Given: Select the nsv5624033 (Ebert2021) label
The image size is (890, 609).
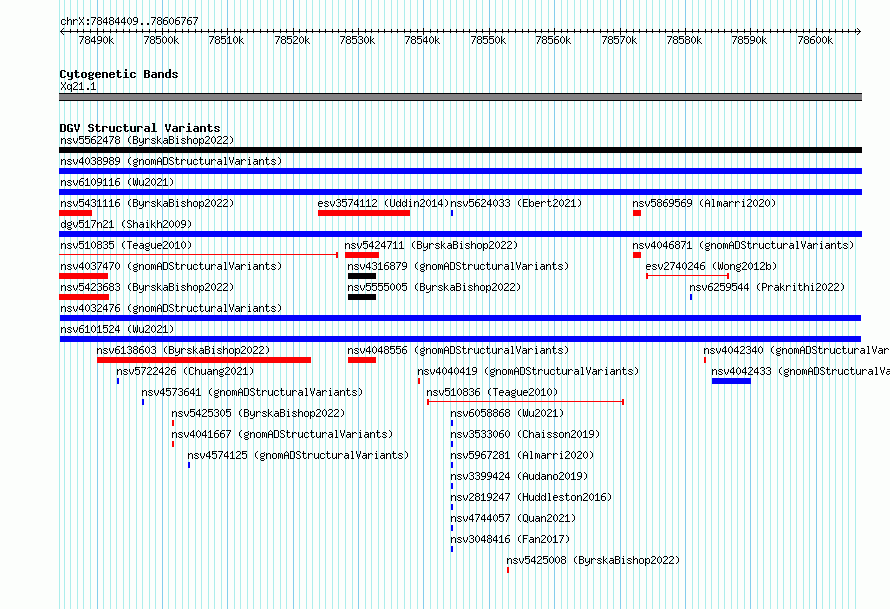Looking at the screenshot, I should (516, 203).
